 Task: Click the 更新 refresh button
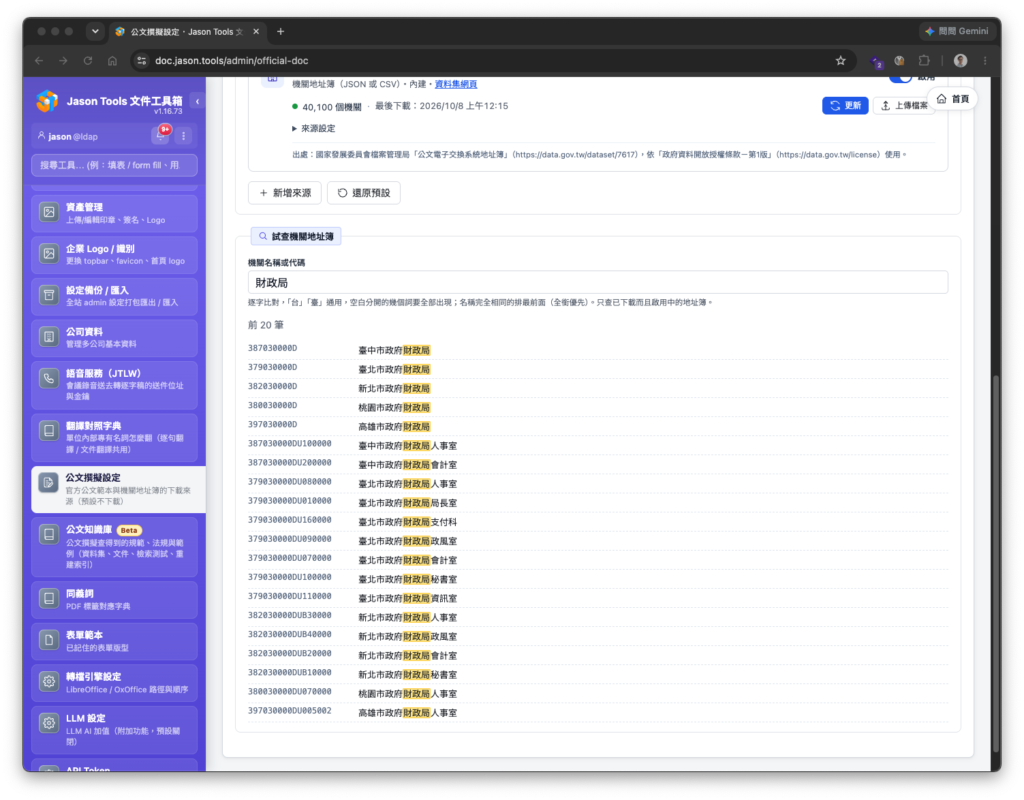pos(845,105)
